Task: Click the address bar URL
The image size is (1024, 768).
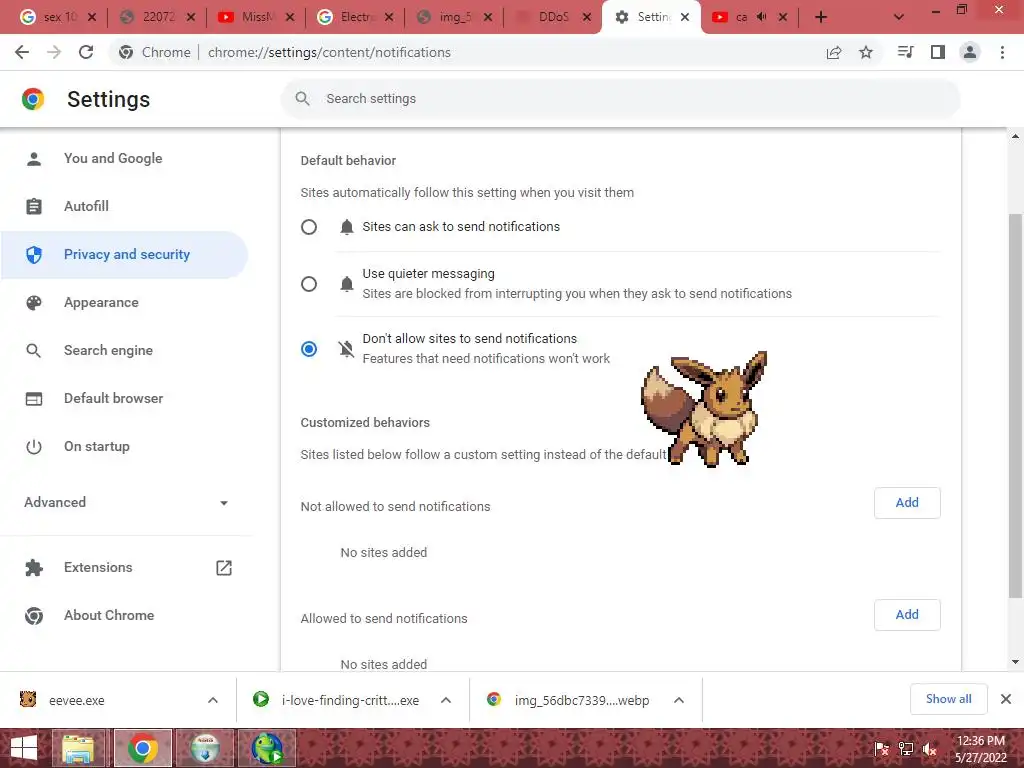Action: (x=329, y=52)
